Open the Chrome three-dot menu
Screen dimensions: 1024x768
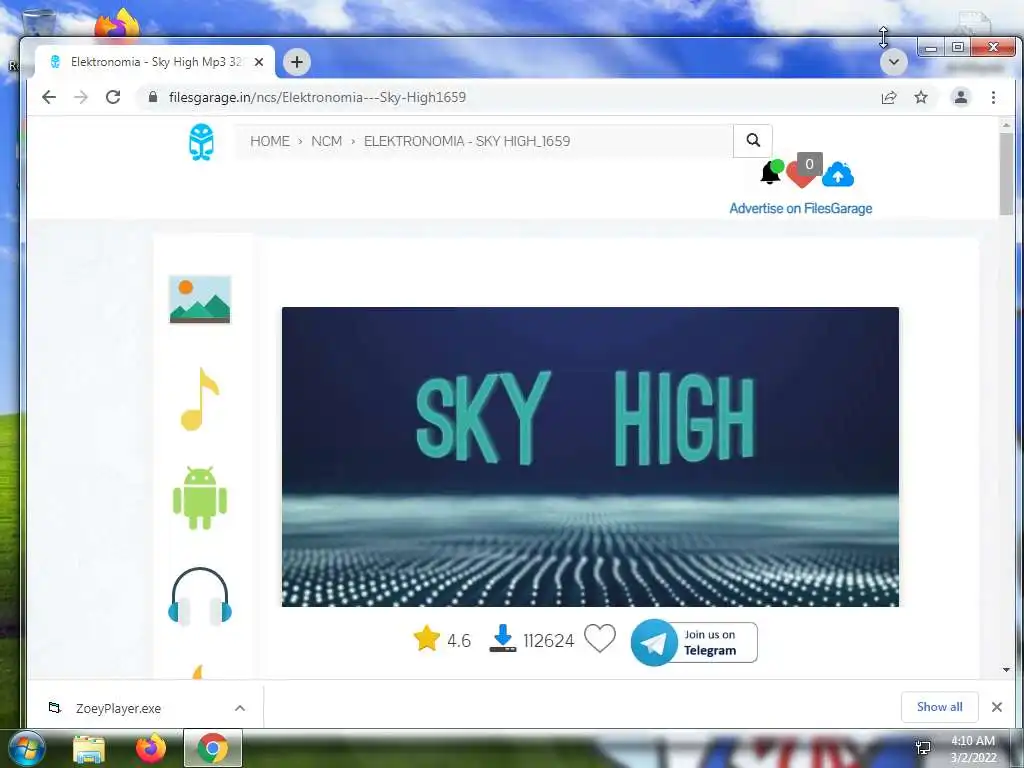pyautogui.click(x=993, y=97)
